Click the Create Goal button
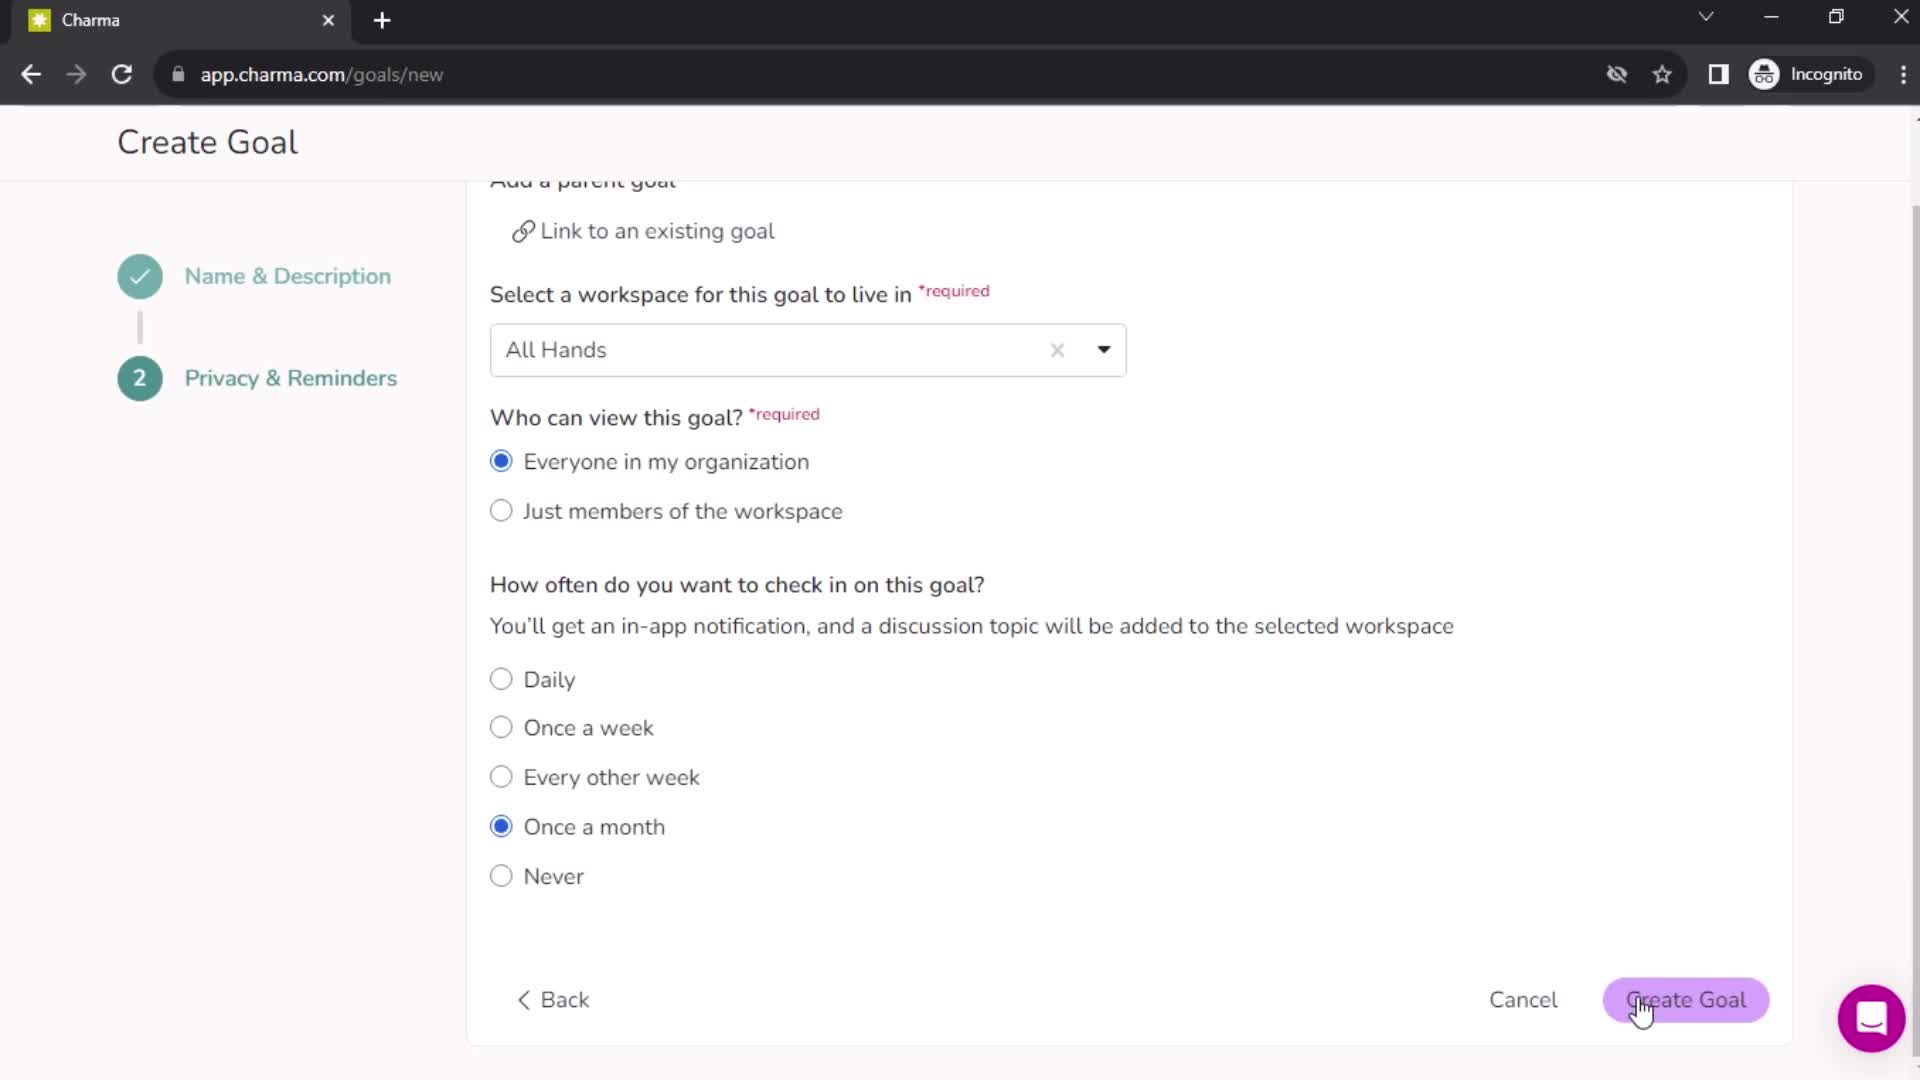 (x=1689, y=1000)
